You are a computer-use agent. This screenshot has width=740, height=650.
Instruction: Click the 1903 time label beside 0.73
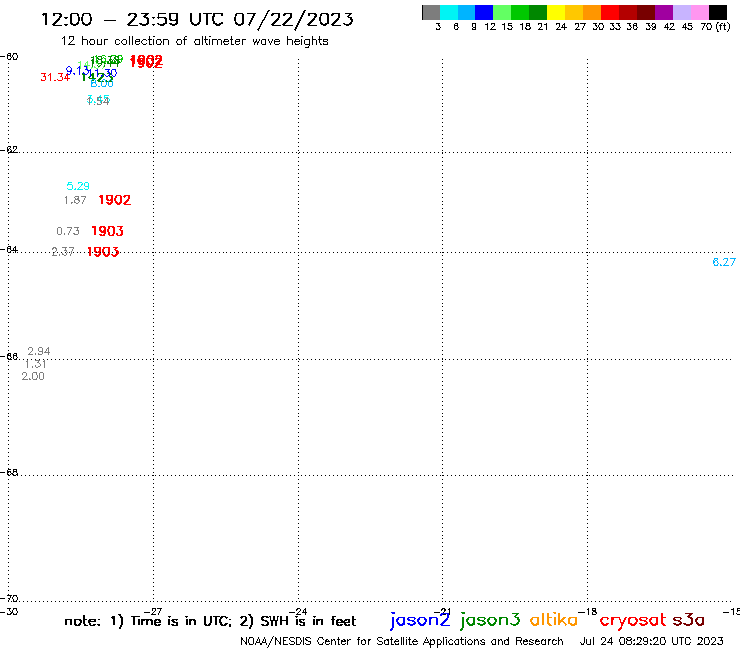point(107,231)
